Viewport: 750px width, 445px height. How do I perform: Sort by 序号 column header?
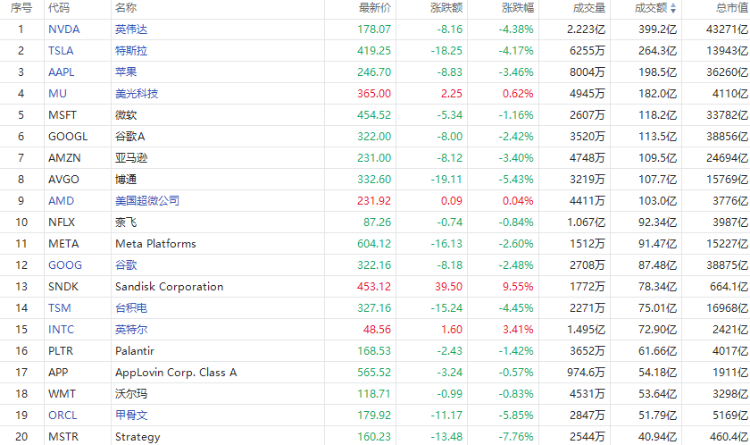pos(21,8)
